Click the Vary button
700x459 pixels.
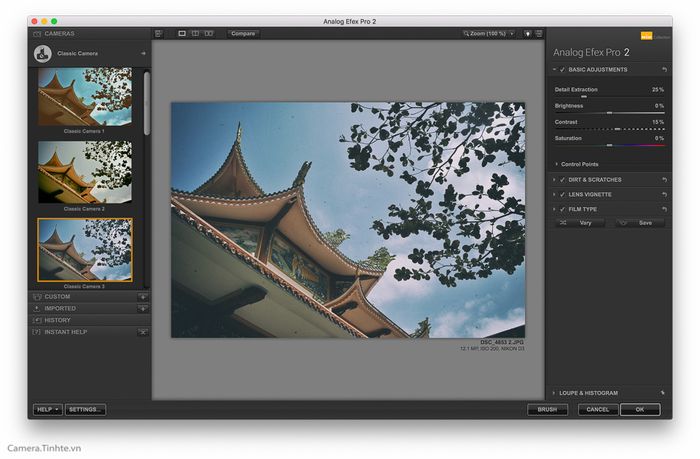pos(580,223)
